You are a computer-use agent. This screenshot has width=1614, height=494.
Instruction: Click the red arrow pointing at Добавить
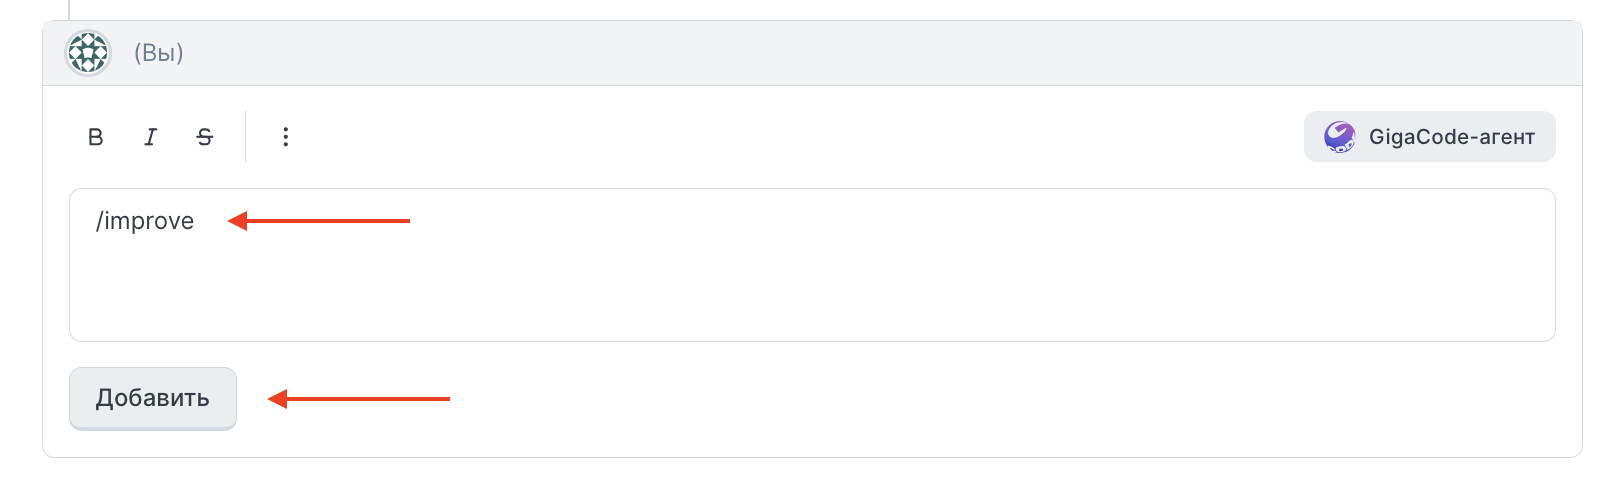coord(359,399)
